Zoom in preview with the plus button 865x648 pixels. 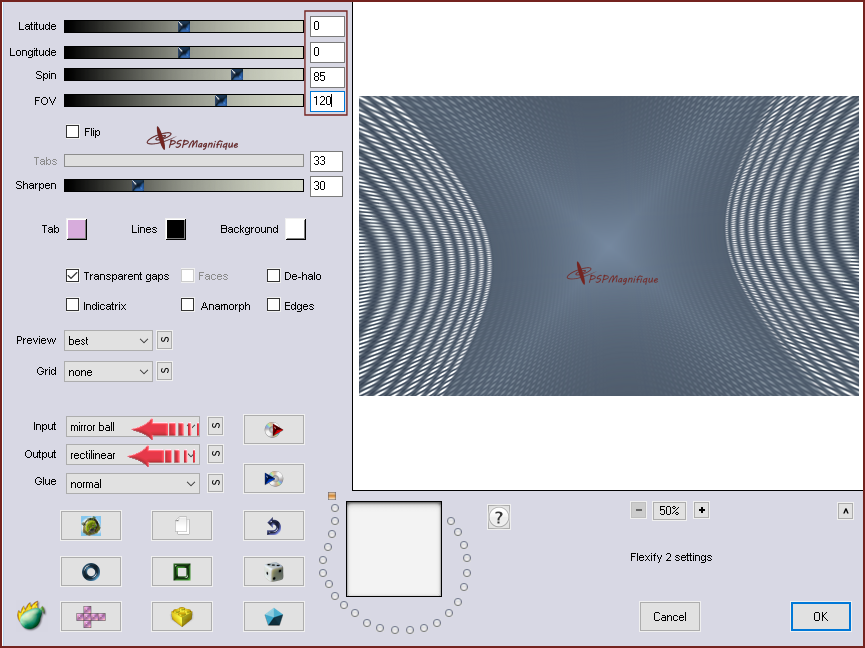pyautogui.click(x=701, y=510)
